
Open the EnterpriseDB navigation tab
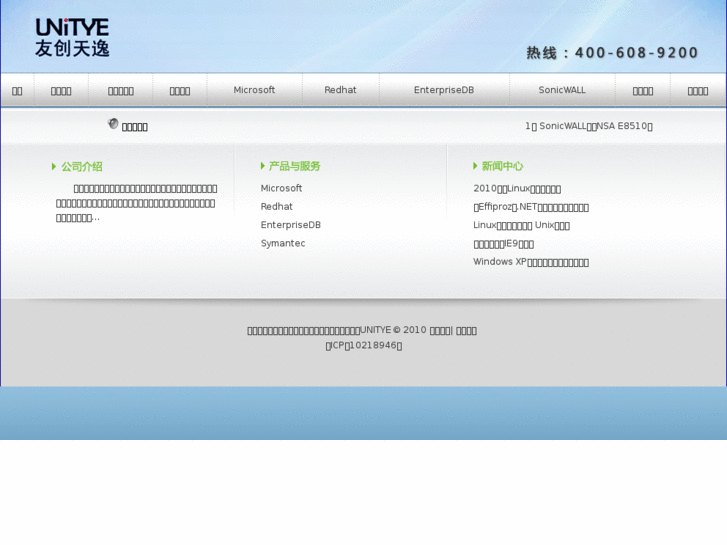(x=444, y=90)
